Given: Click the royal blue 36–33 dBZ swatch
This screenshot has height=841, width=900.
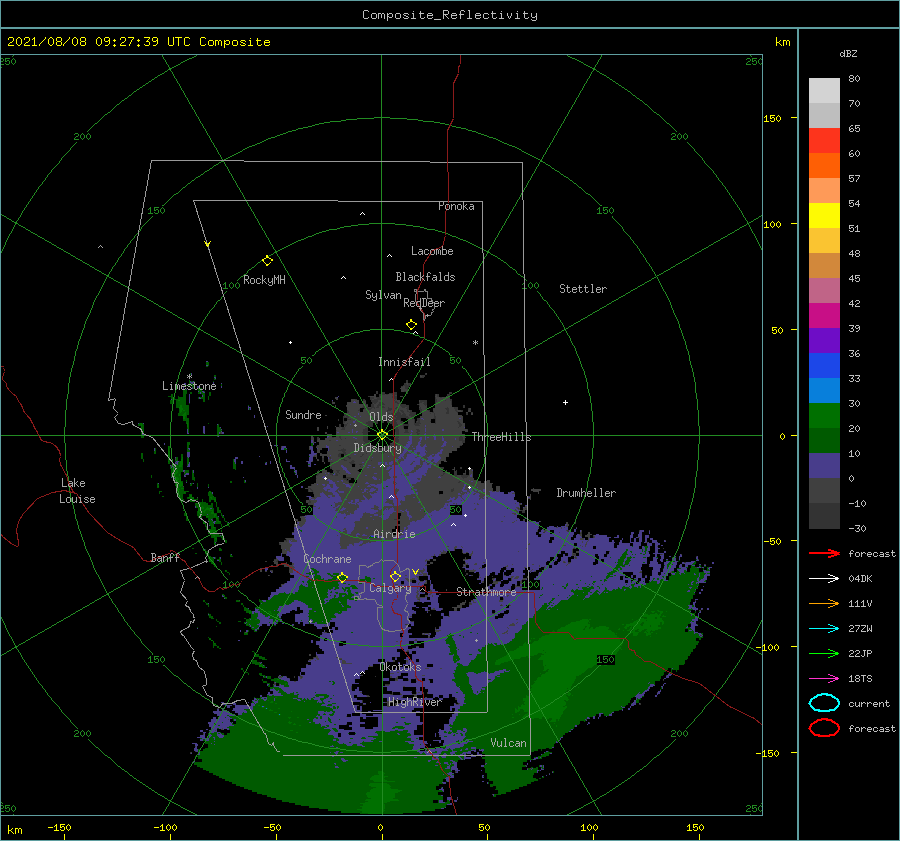Looking at the screenshot, I should tap(824, 366).
